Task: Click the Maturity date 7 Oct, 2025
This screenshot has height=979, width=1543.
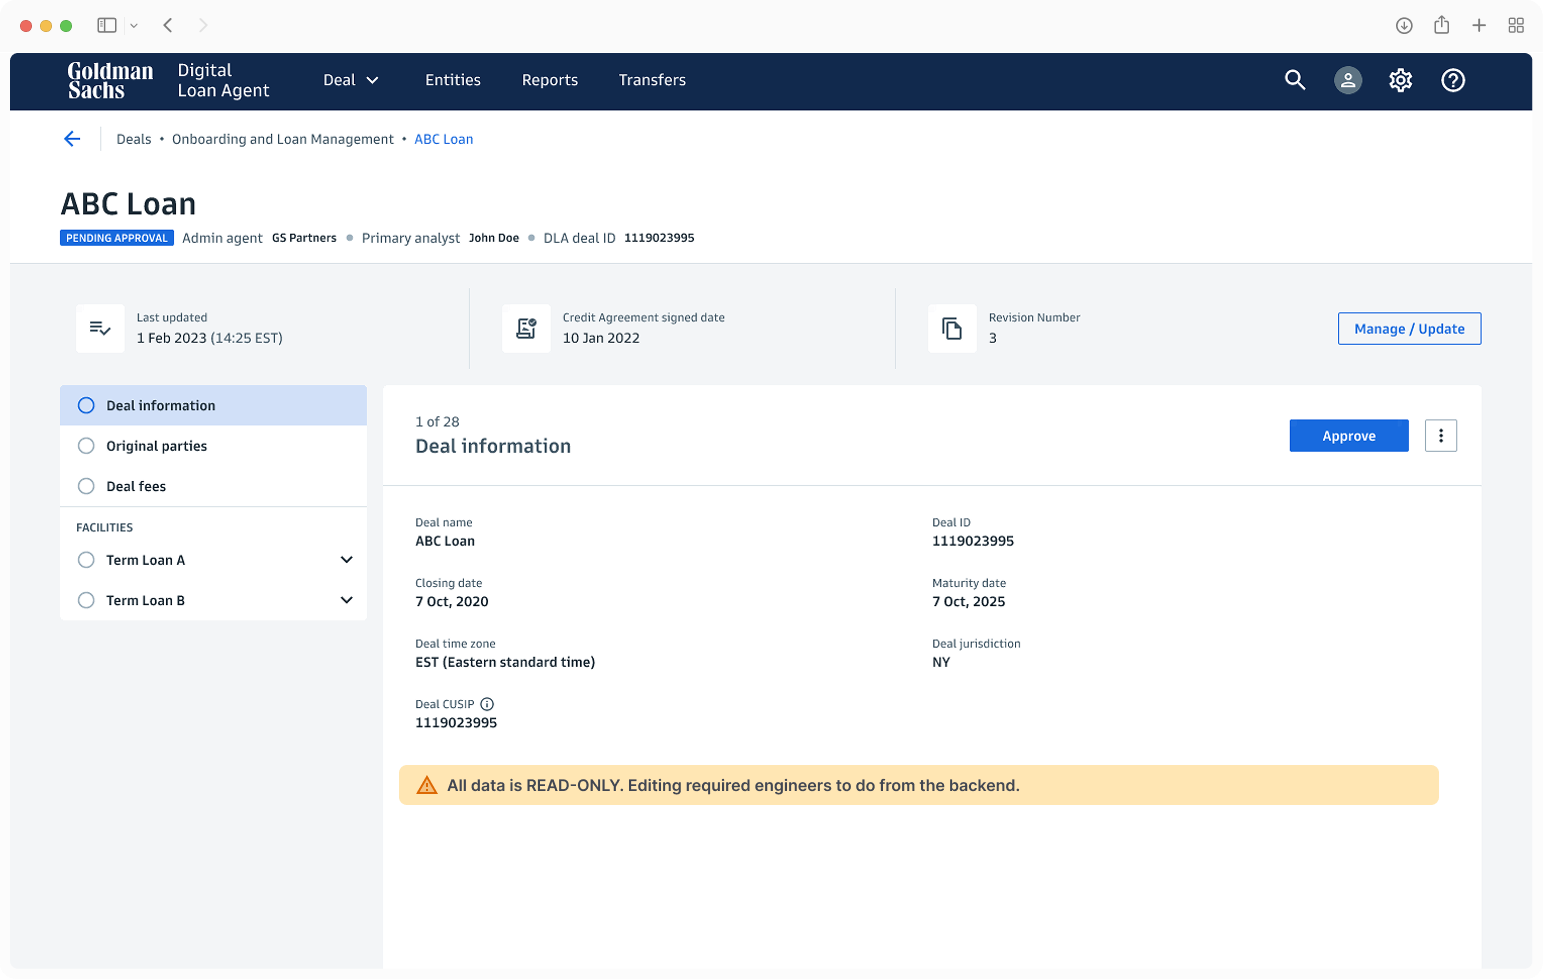Action: point(969,602)
